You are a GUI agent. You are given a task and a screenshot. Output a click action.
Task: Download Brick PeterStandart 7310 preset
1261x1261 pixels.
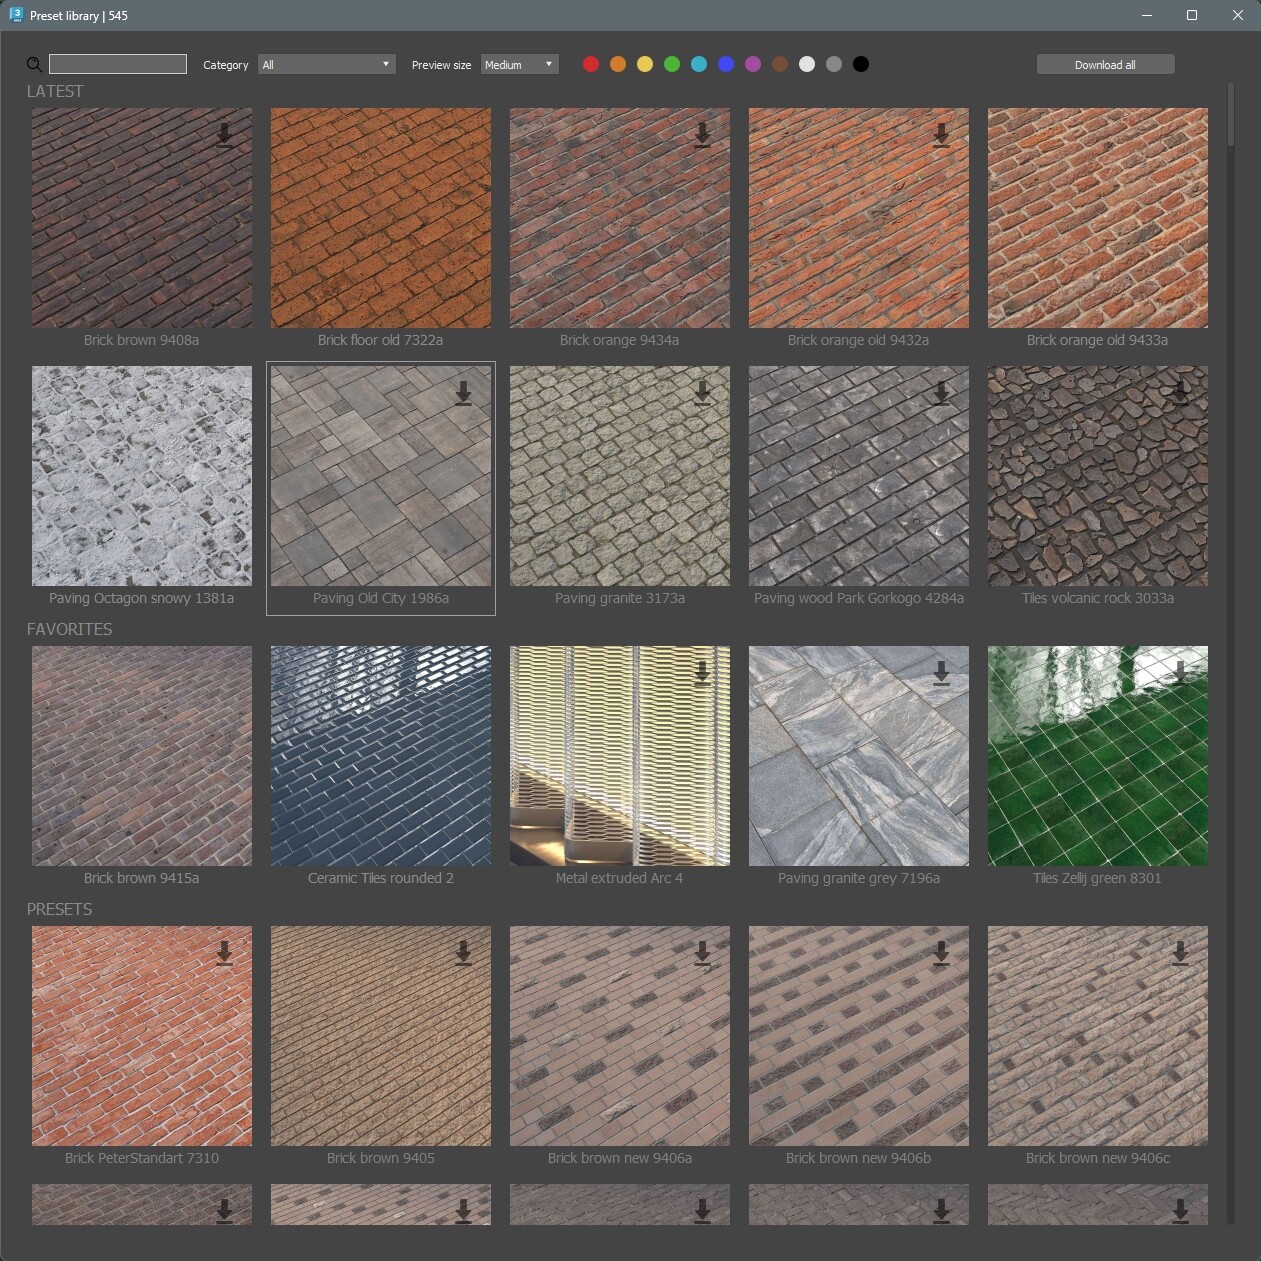click(x=225, y=953)
